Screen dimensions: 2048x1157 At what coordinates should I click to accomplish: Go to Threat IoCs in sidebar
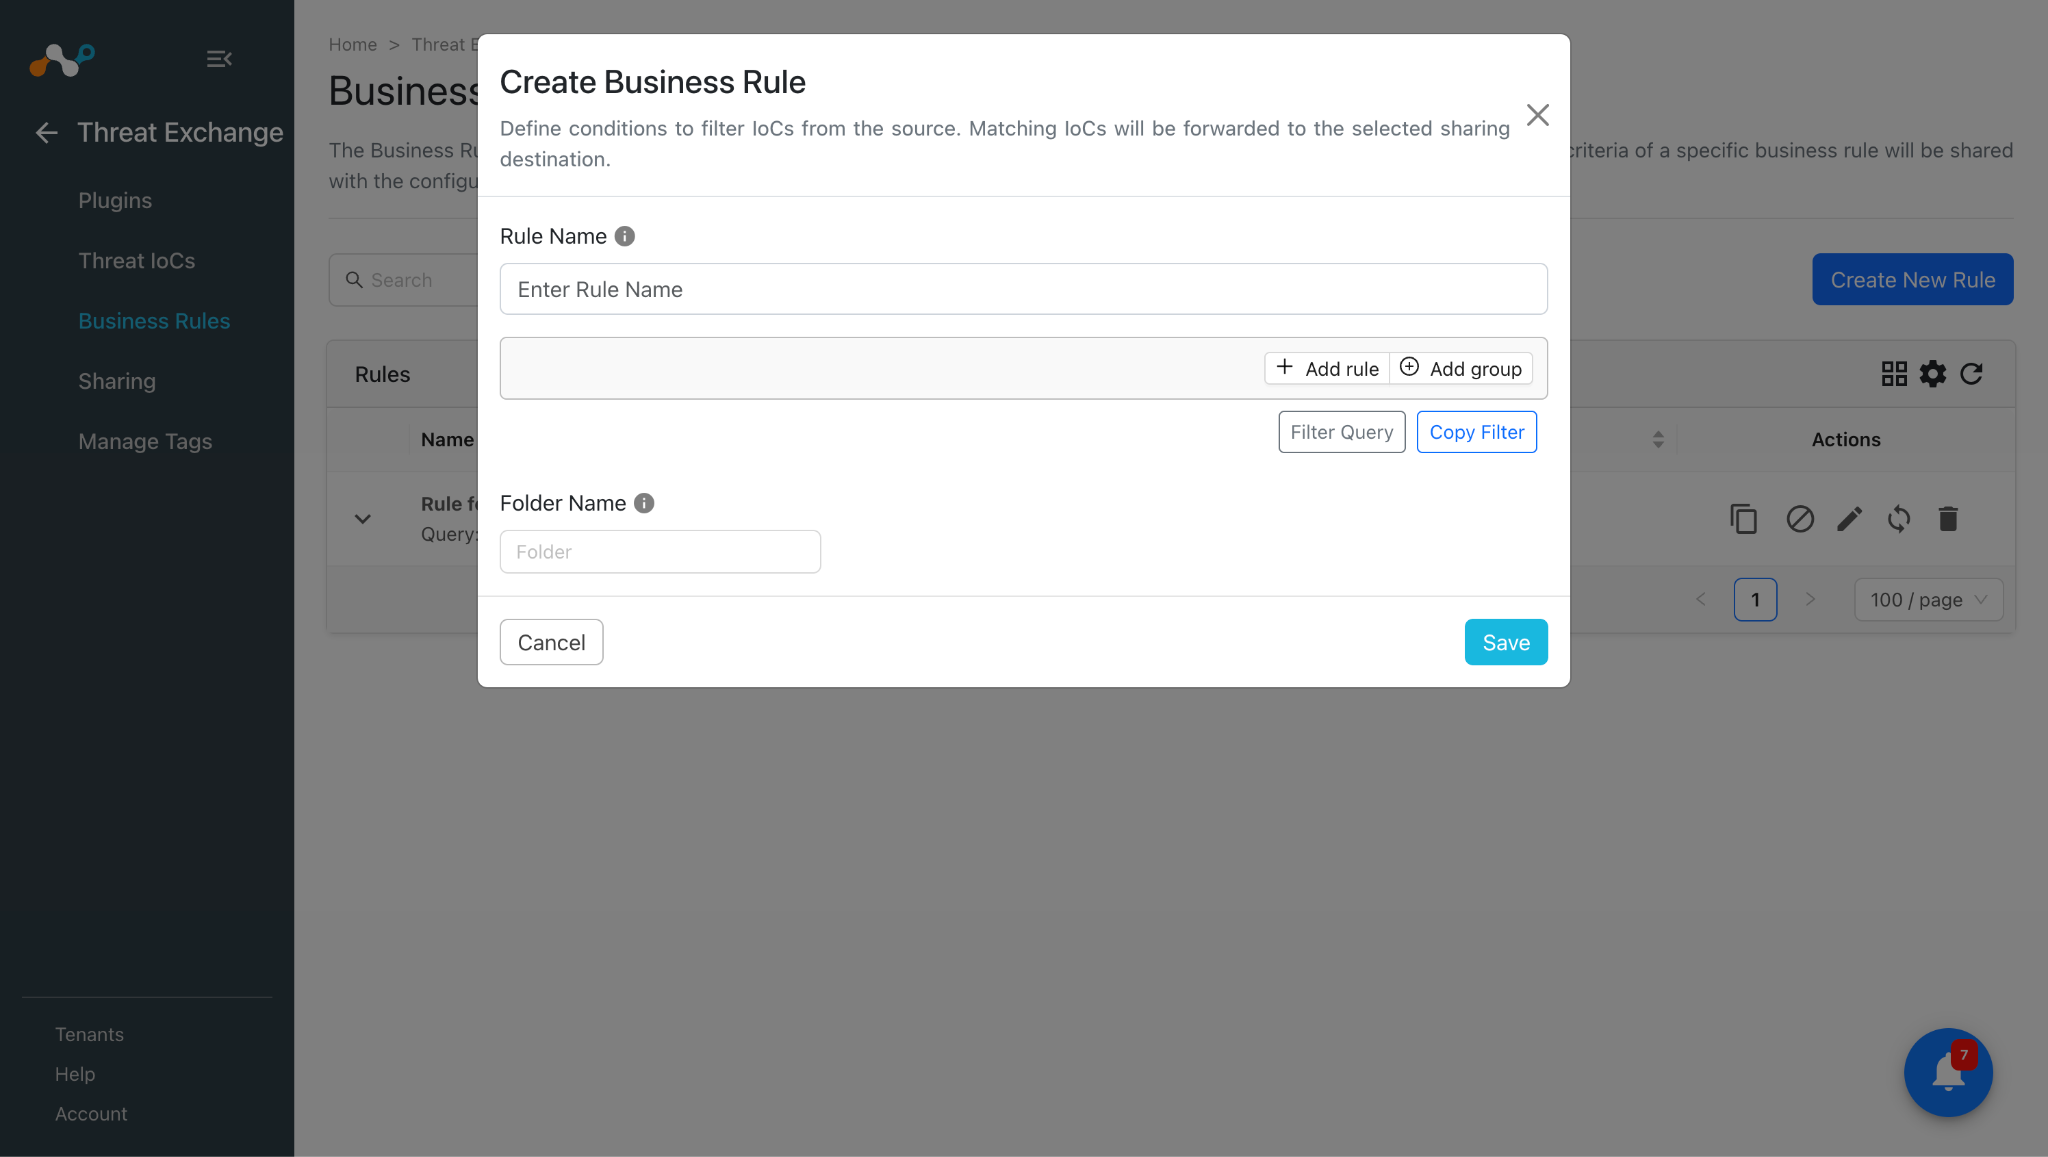click(137, 261)
